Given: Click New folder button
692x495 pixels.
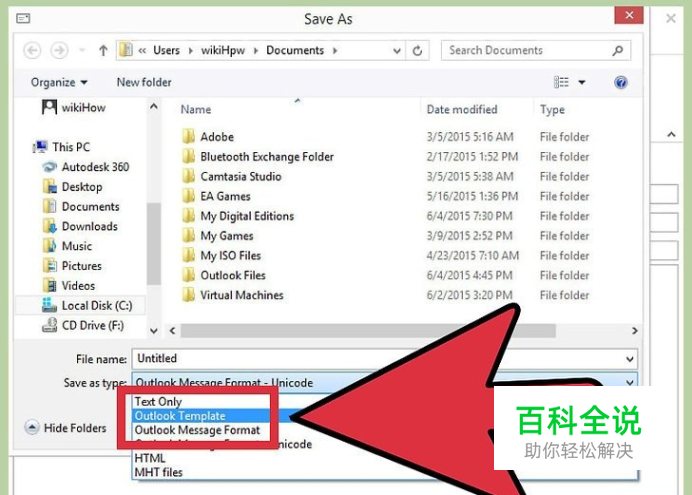Looking at the screenshot, I should click(144, 82).
